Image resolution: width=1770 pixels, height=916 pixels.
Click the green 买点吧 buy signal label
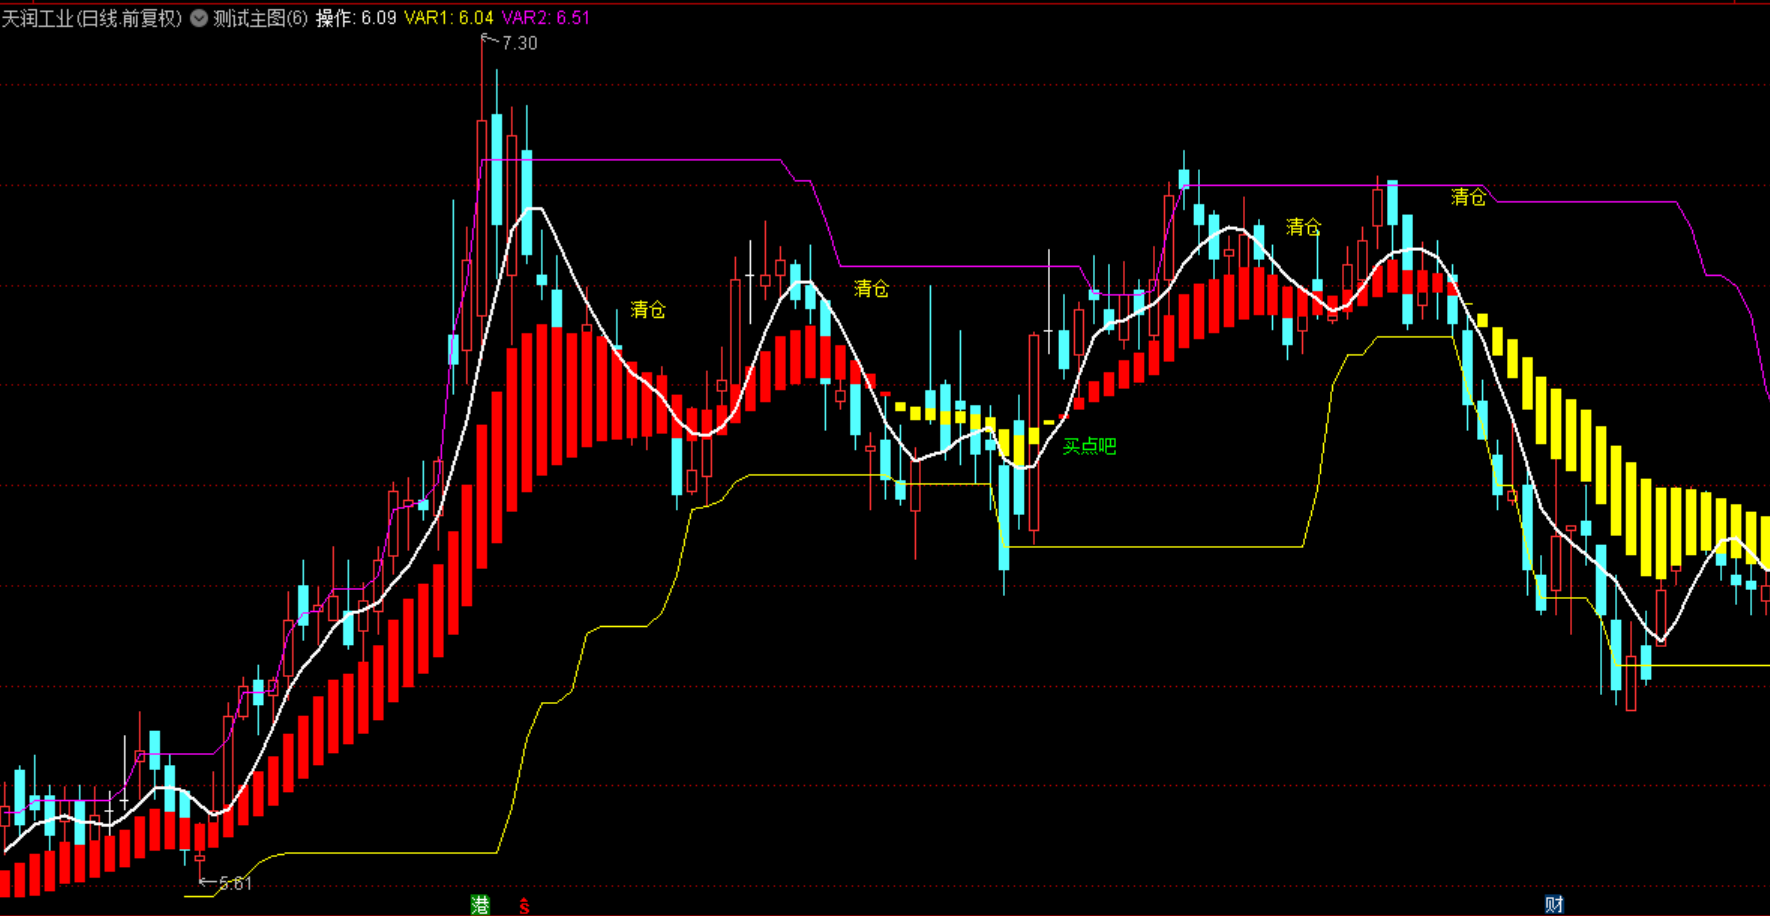pos(1089,446)
